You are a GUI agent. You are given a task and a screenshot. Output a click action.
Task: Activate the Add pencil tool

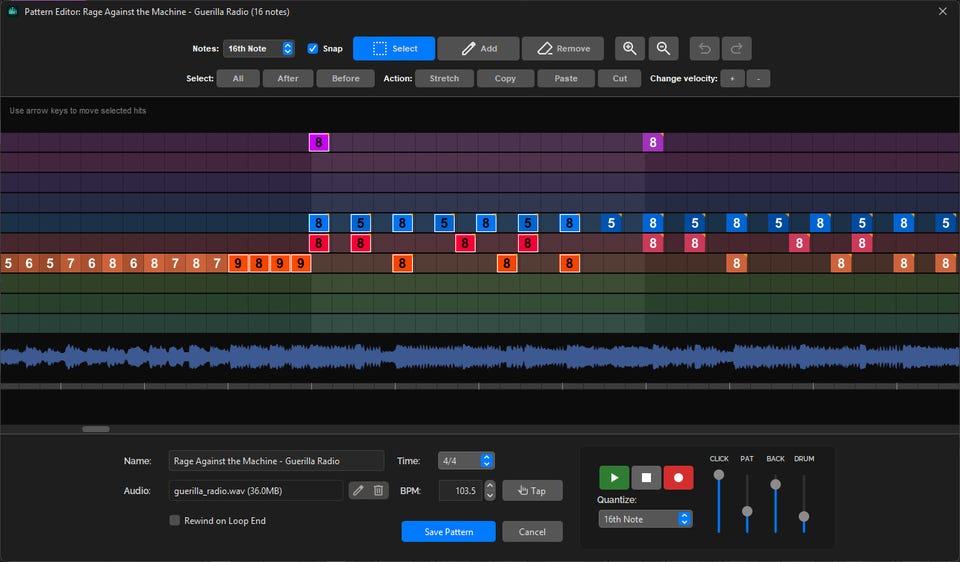[478, 48]
